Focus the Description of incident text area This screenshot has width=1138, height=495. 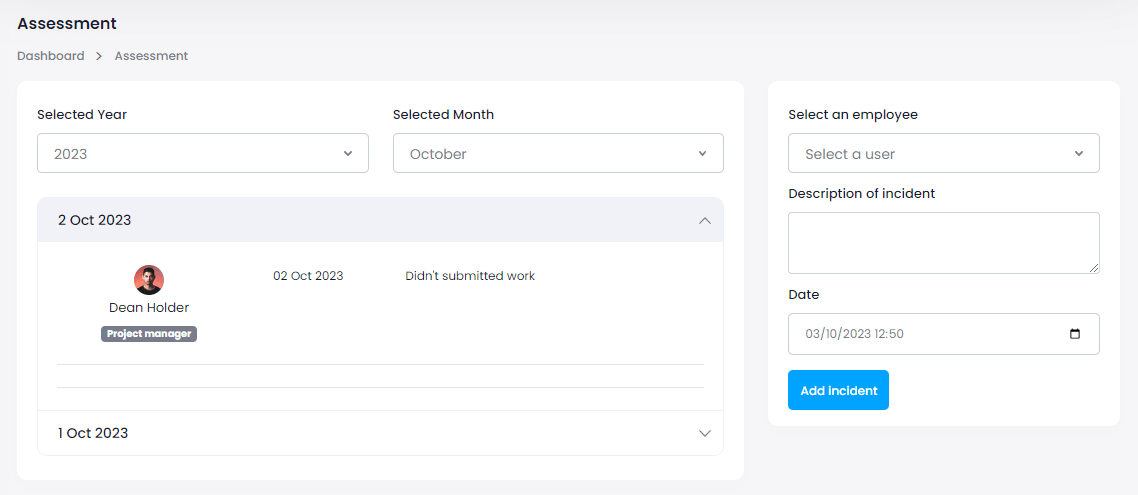click(x=943, y=242)
